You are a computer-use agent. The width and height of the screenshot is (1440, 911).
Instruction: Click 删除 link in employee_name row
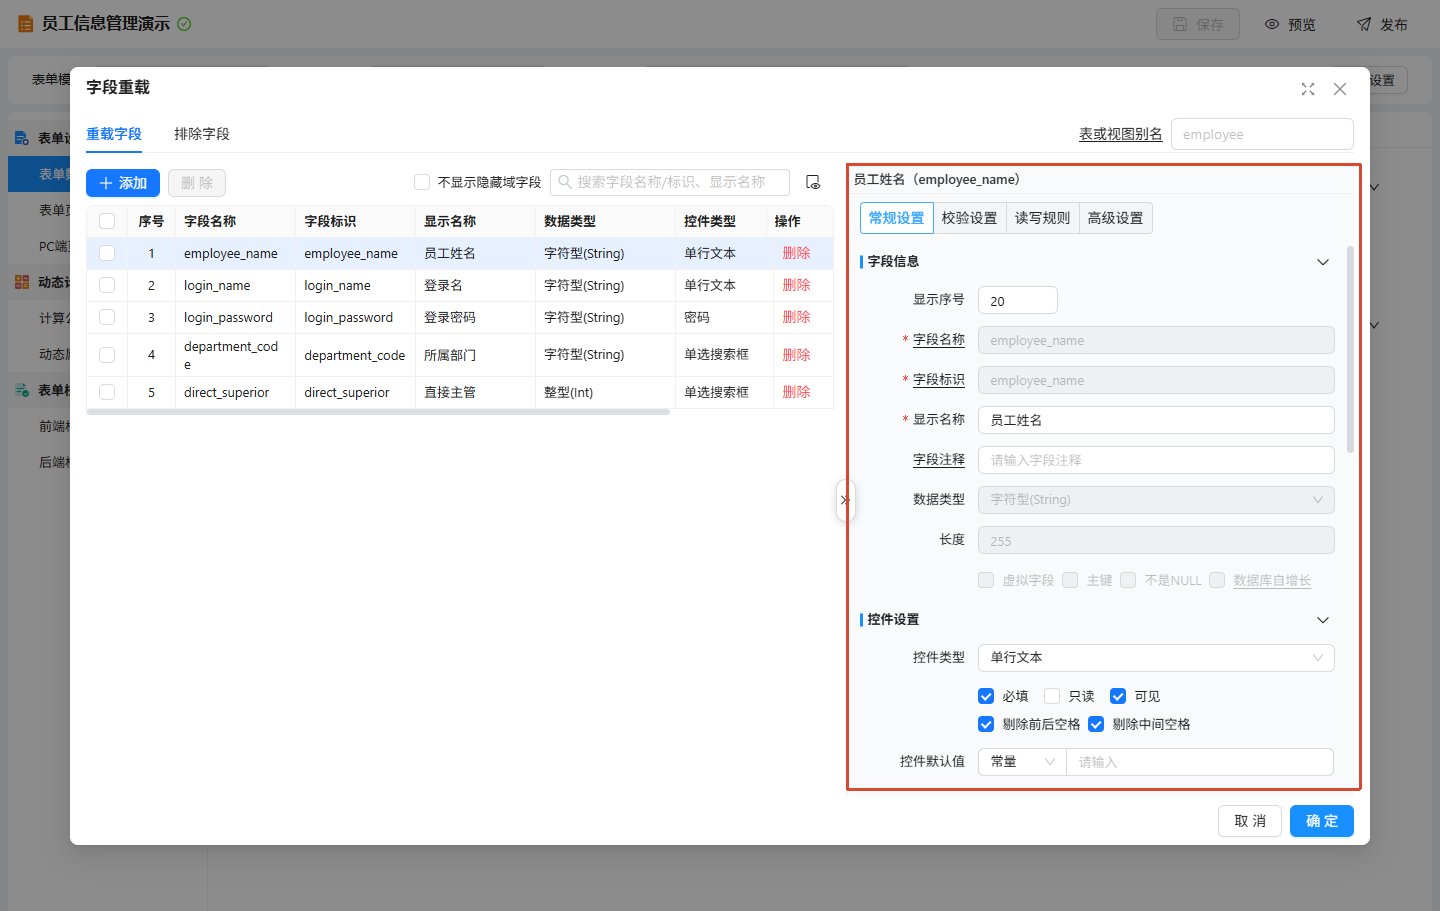point(796,253)
